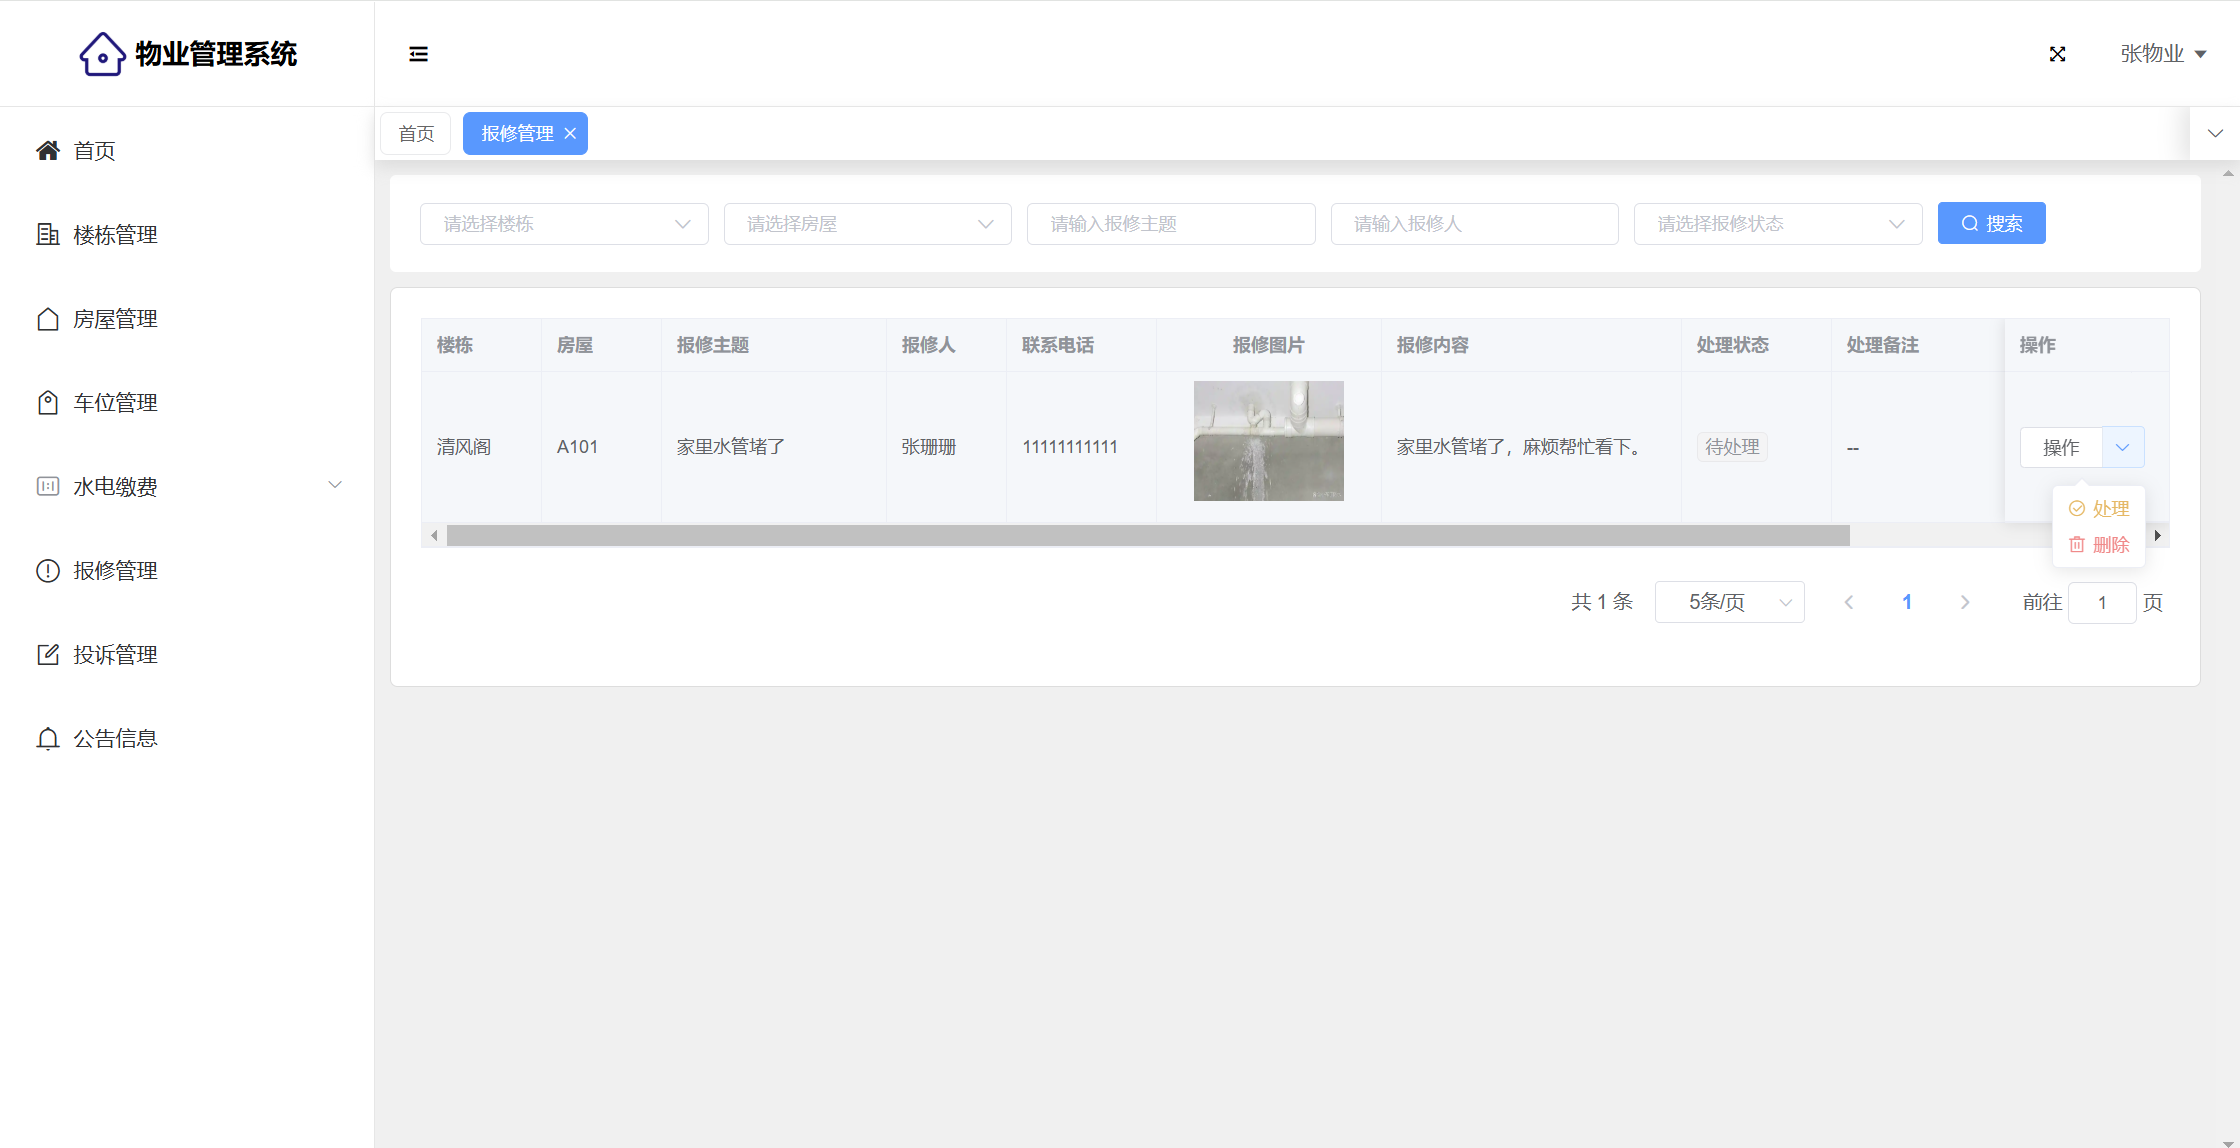Screen dimensions: 2240x1148
Task: Click the 操作 button in table row
Action: [2060, 447]
